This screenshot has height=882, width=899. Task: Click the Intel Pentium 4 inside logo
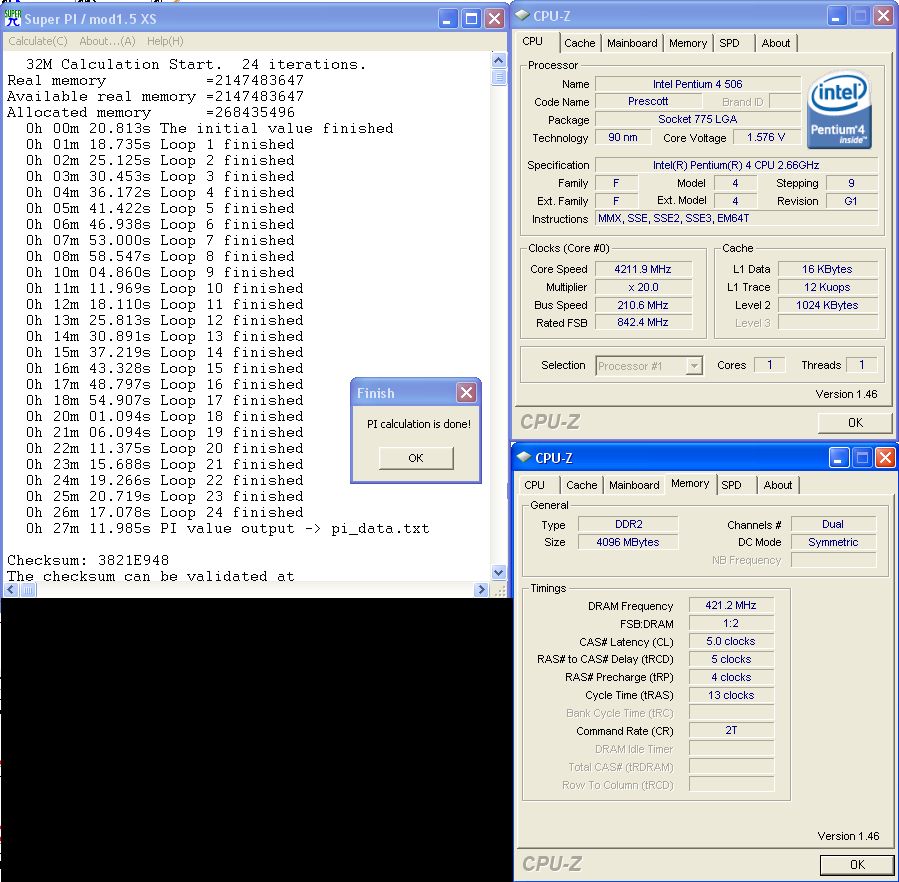(839, 110)
